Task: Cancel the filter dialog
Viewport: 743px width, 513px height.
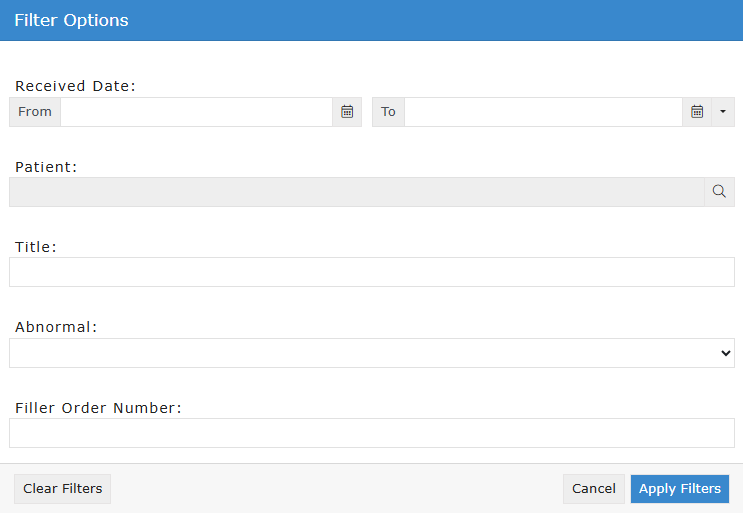Action: coord(594,489)
